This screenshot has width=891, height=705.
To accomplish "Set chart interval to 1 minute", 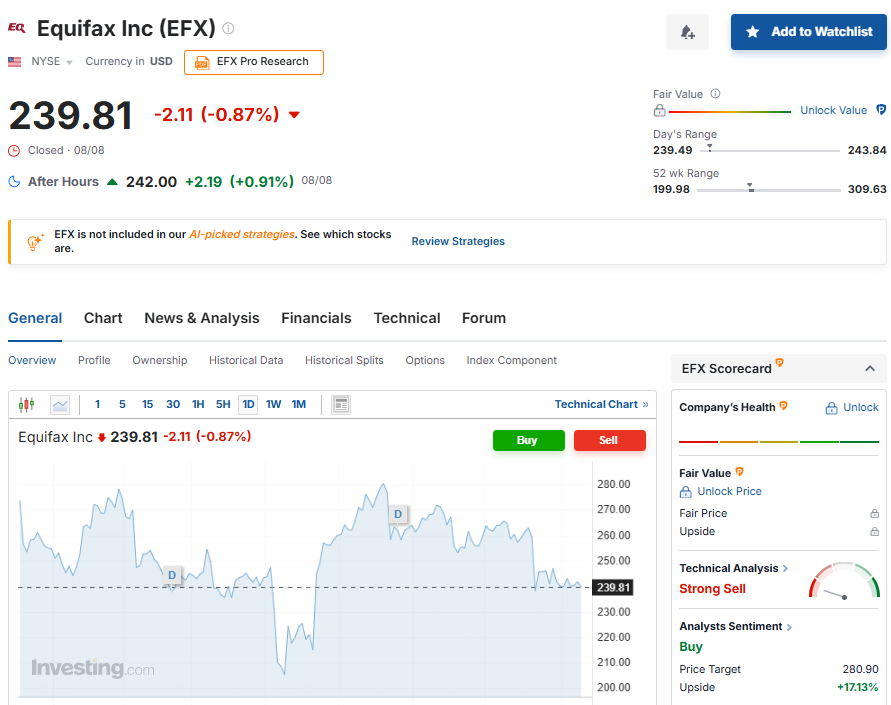I will 98,404.
